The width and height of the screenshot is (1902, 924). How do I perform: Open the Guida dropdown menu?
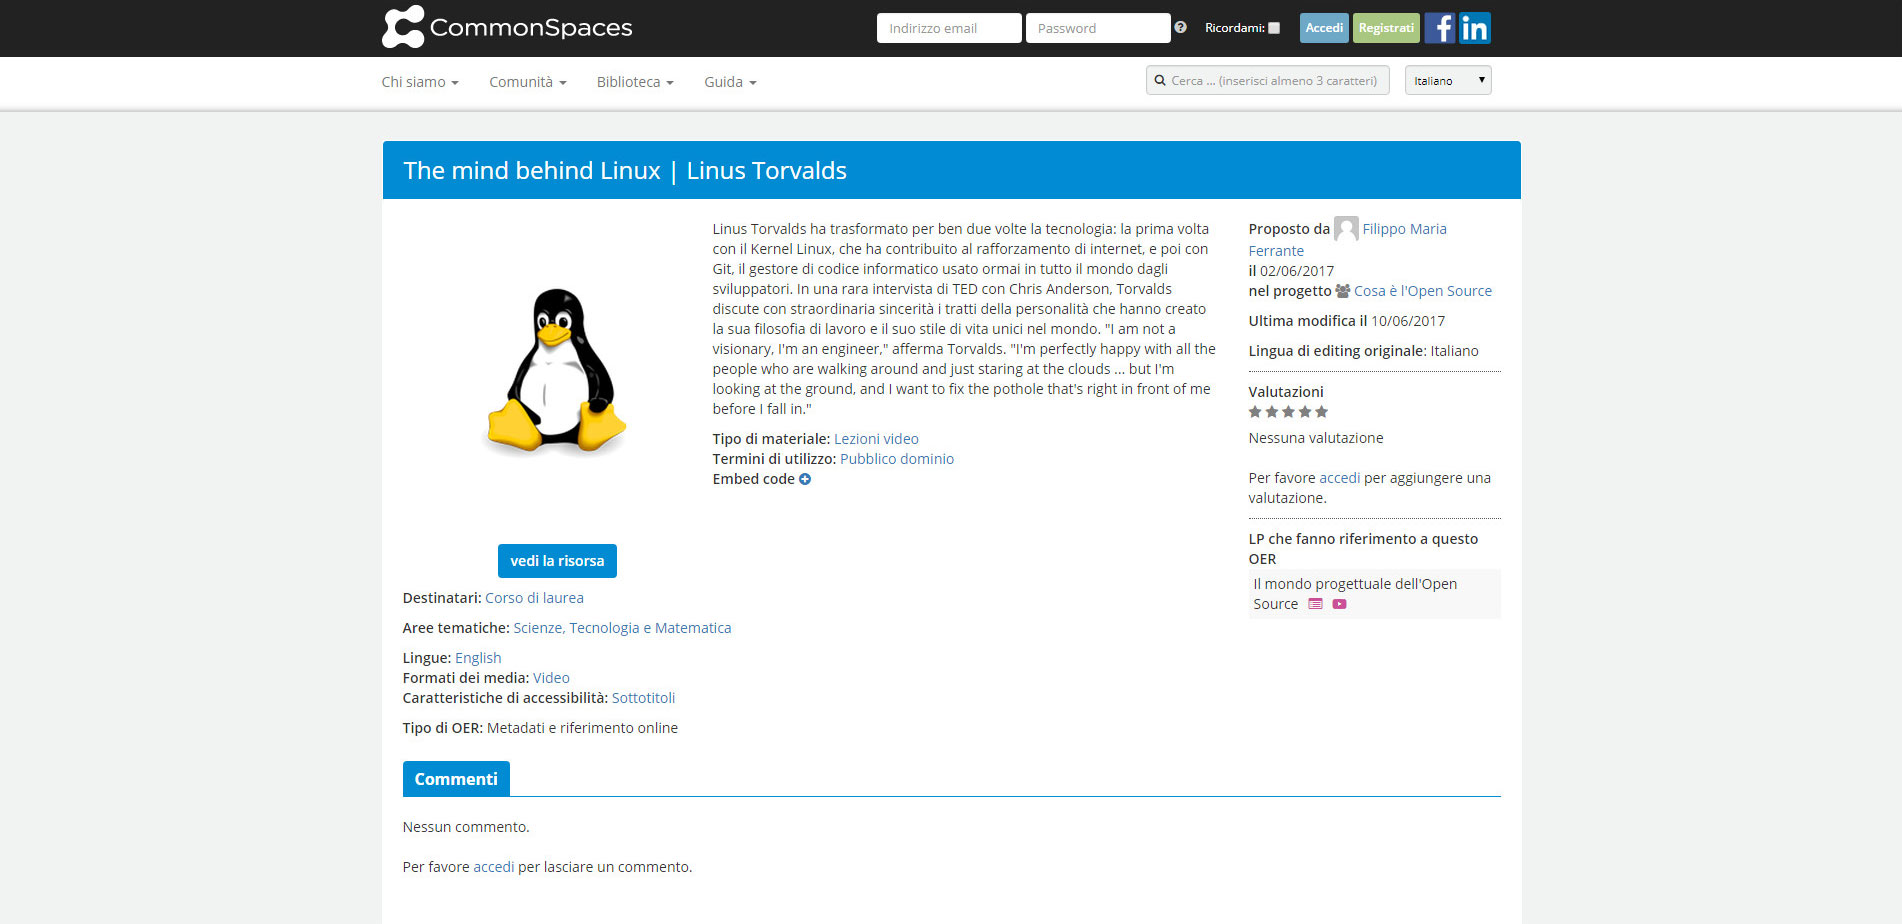[x=730, y=82]
